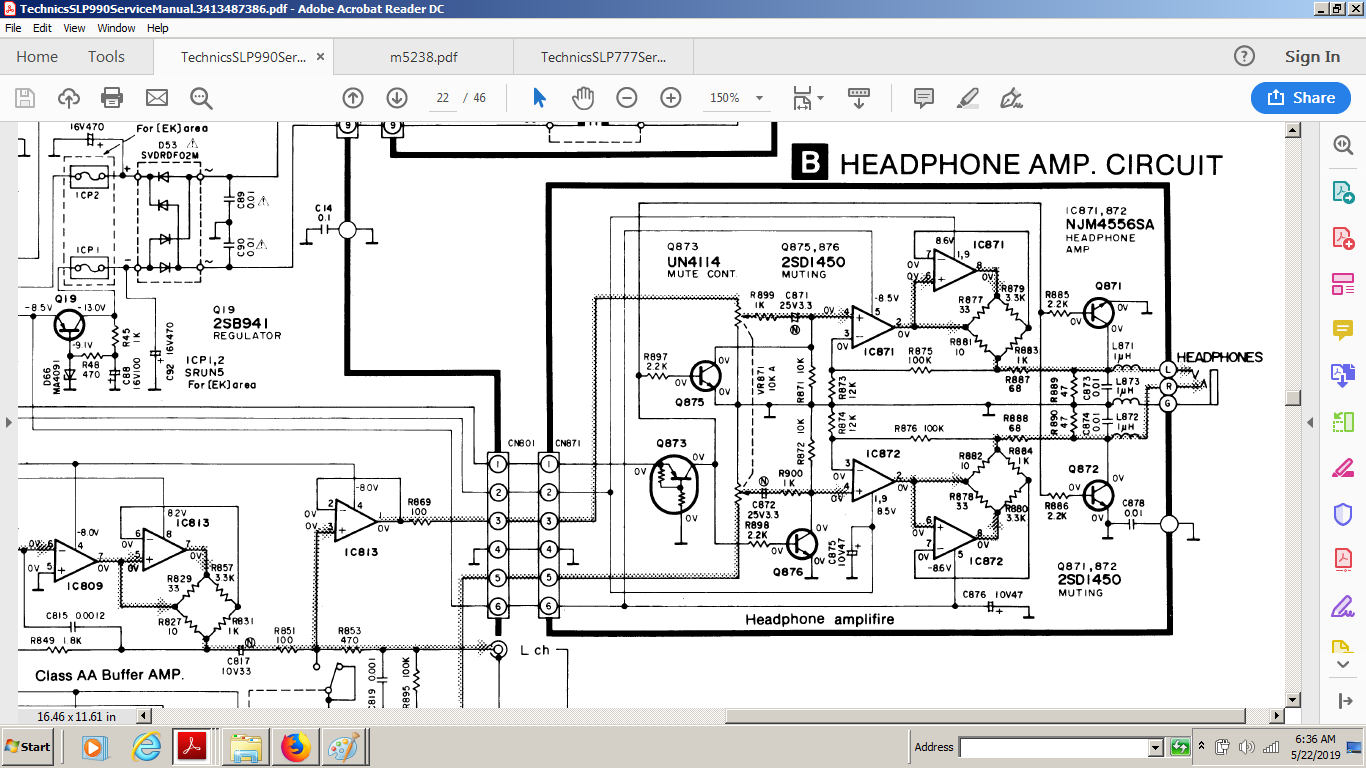Print the document with printer icon
The image size is (1366, 768).
112,98
